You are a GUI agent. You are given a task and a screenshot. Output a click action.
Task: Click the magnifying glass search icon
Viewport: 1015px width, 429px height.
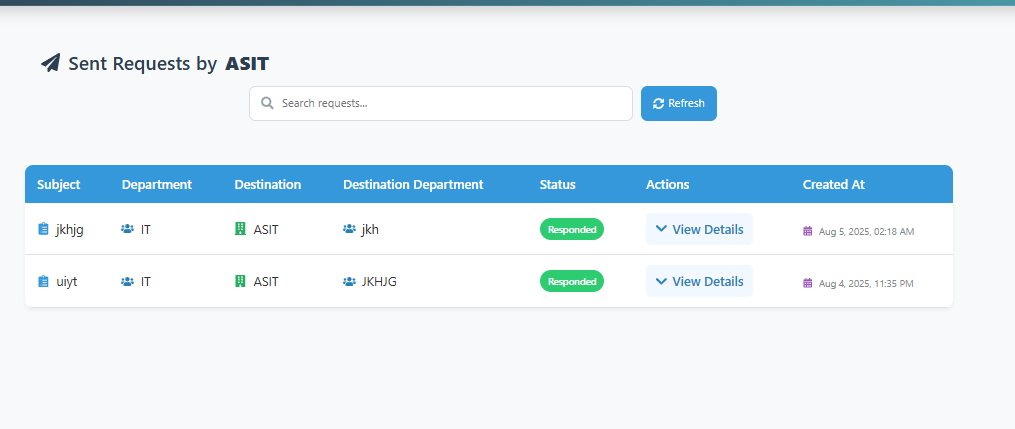click(267, 103)
